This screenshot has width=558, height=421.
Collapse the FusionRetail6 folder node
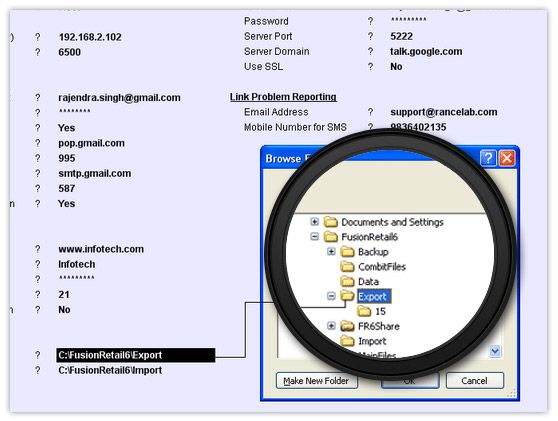[315, 236]
